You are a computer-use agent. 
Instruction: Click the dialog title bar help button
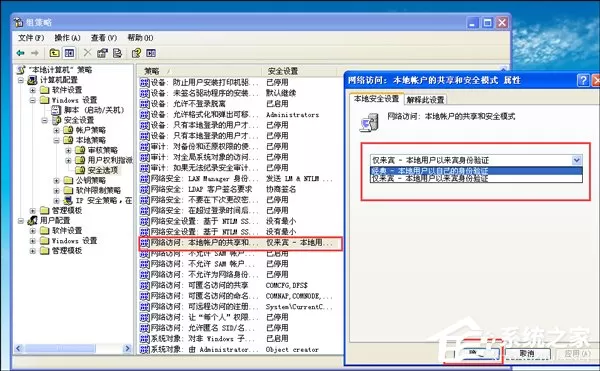(x=583, y=80)
